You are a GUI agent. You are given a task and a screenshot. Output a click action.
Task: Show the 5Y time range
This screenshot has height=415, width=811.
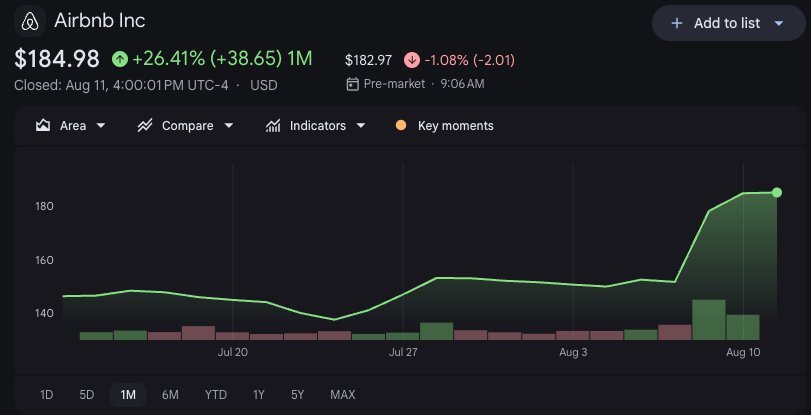pyautogui.click(x=297, y=395)
